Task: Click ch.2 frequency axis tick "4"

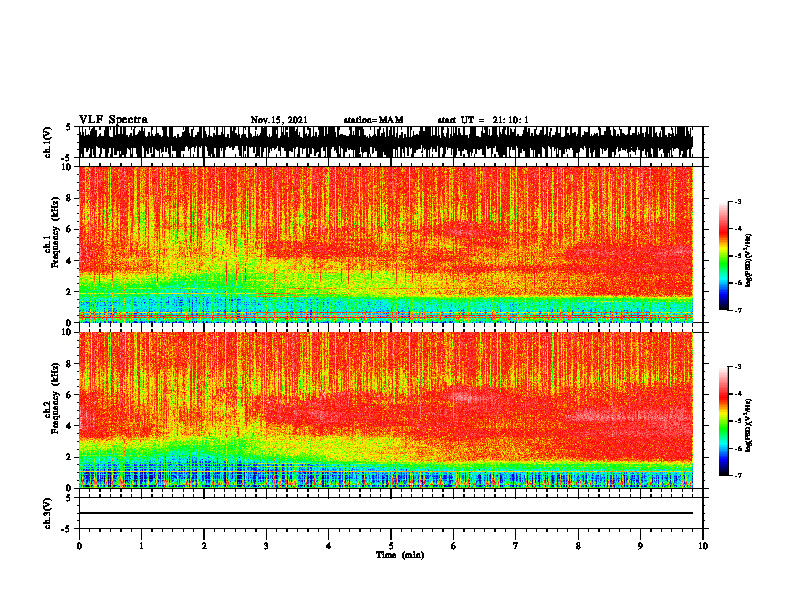Action: [71, 426]
